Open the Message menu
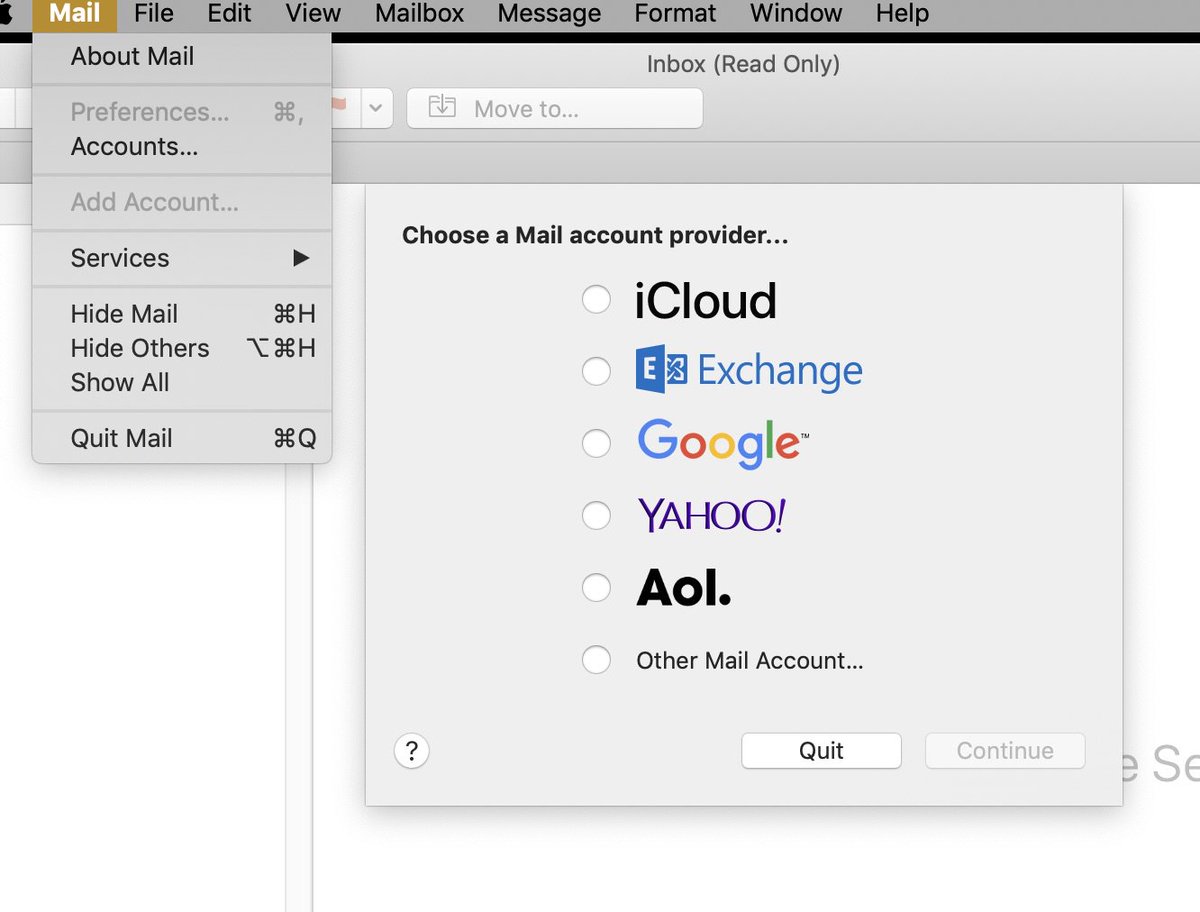 (549, 14)
